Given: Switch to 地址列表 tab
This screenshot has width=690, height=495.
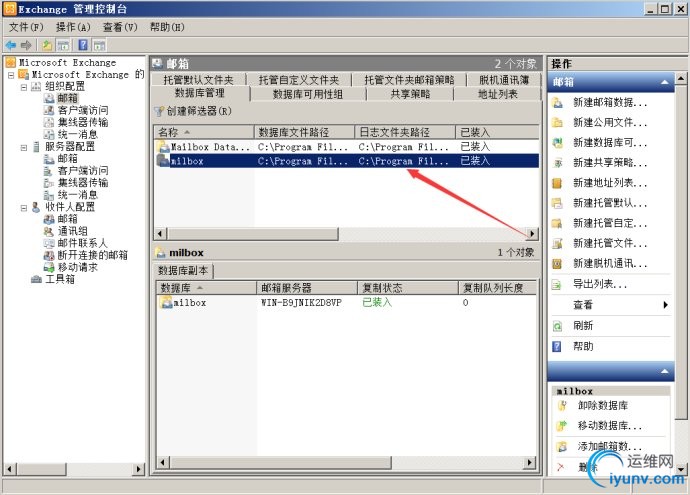Looking at the screenshot, I should 498,94.
